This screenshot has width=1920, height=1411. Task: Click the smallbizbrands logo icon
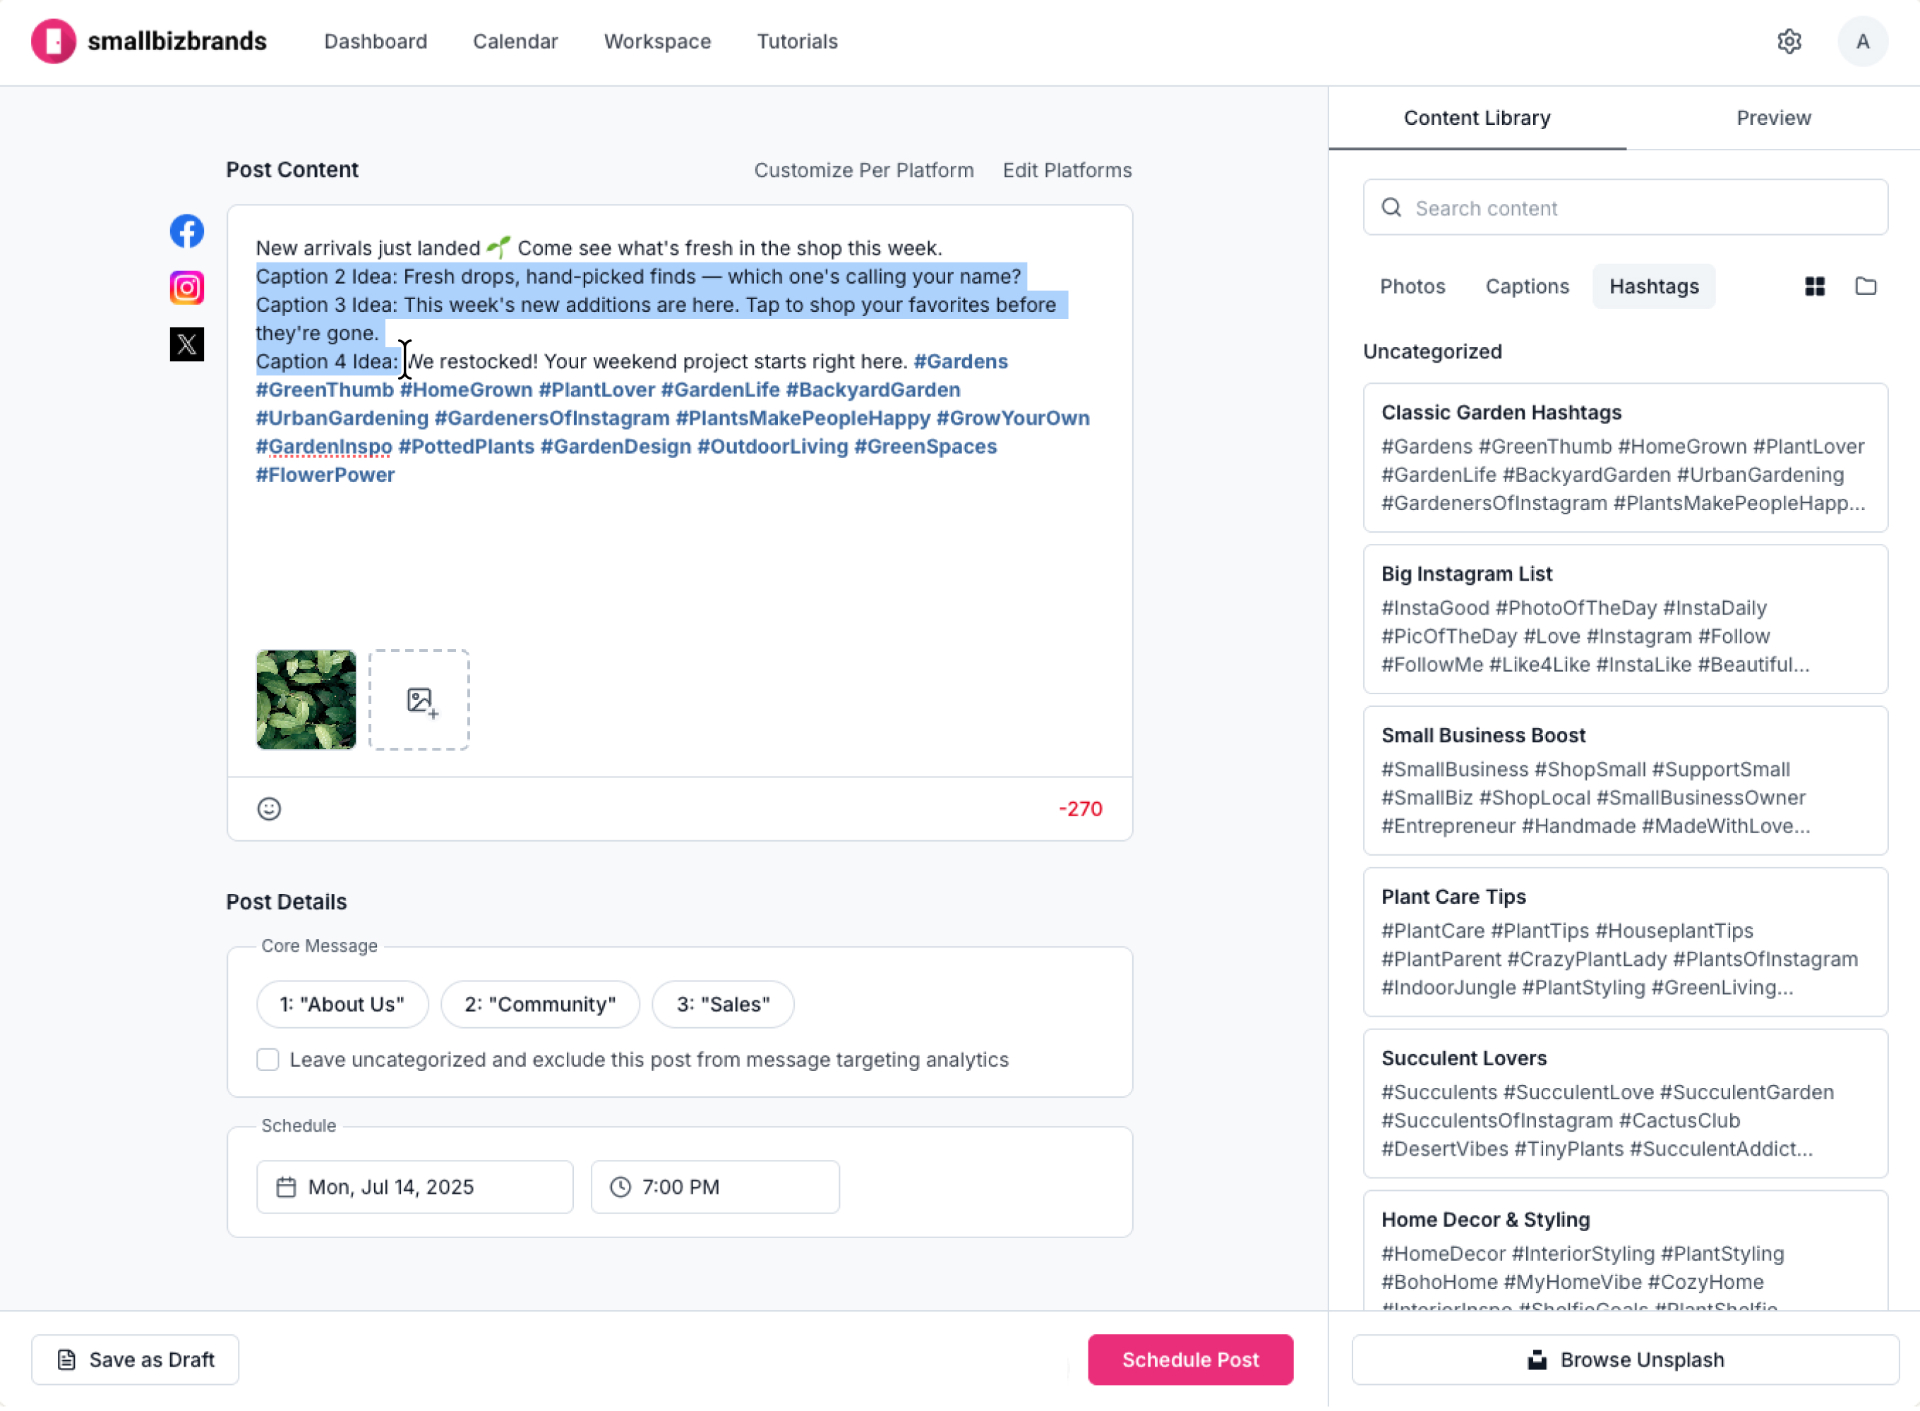[54, 41]
